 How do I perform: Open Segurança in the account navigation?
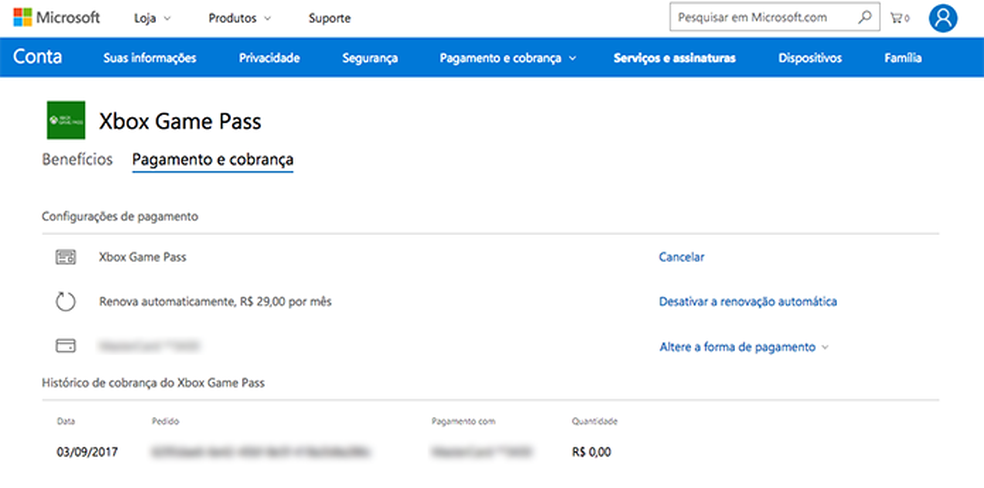click(x=370, y=58)
